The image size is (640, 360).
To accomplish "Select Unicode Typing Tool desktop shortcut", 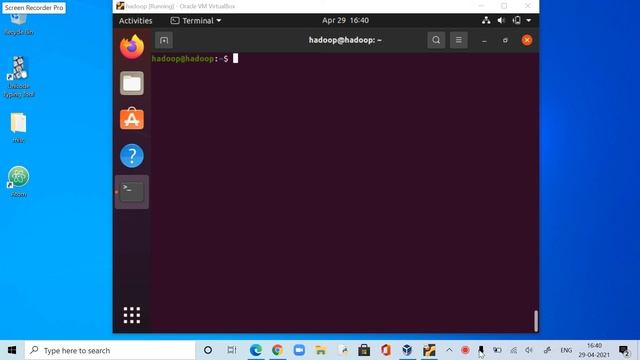I will point(19,77).
